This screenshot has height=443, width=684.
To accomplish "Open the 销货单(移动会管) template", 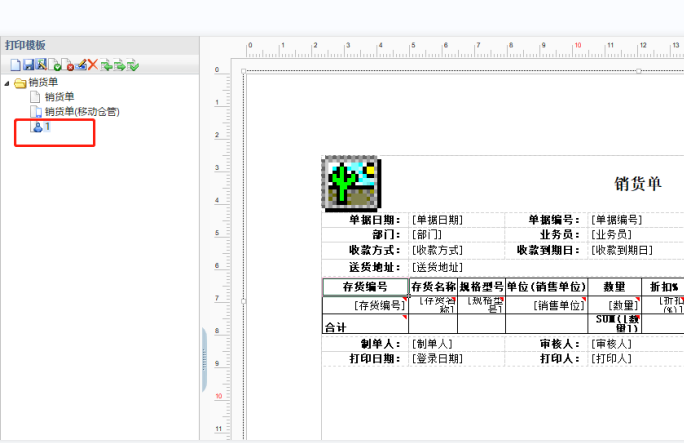I will pos(81,112).
